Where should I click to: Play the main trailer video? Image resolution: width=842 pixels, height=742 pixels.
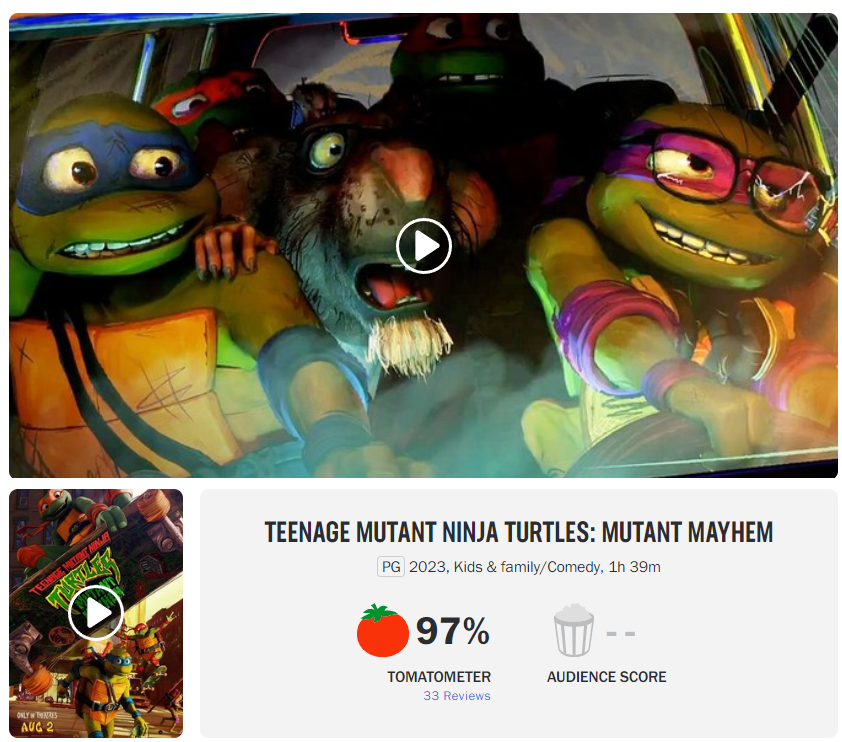tap(424, 246)
